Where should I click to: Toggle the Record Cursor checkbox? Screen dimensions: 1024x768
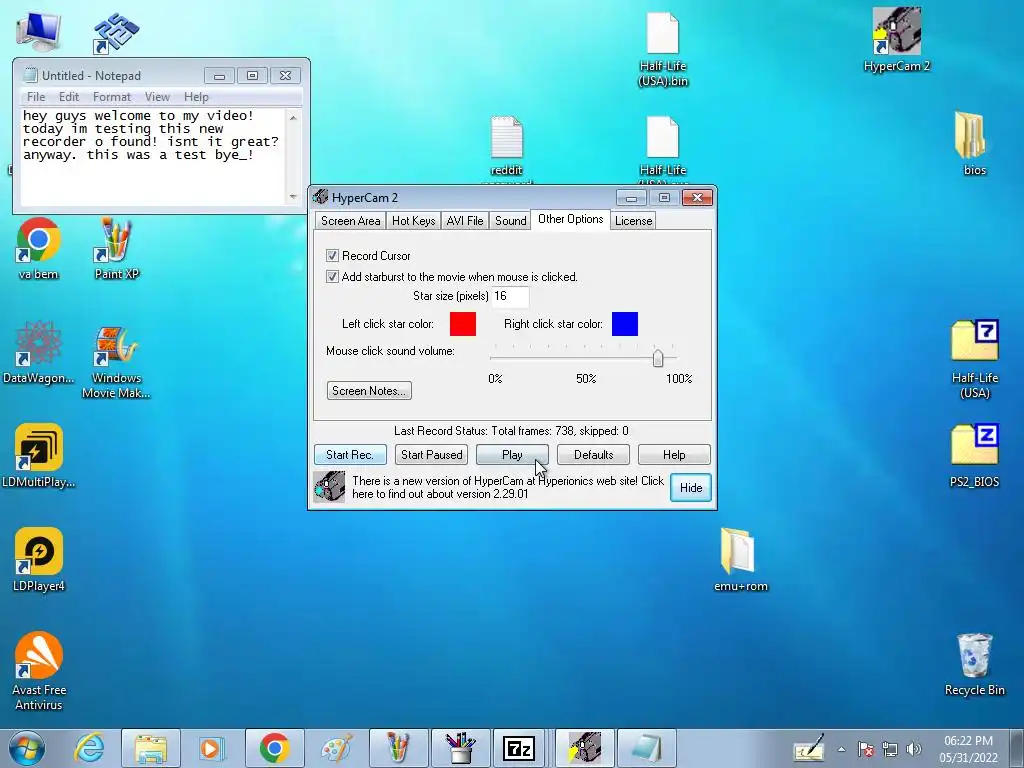tap(332, 255)
